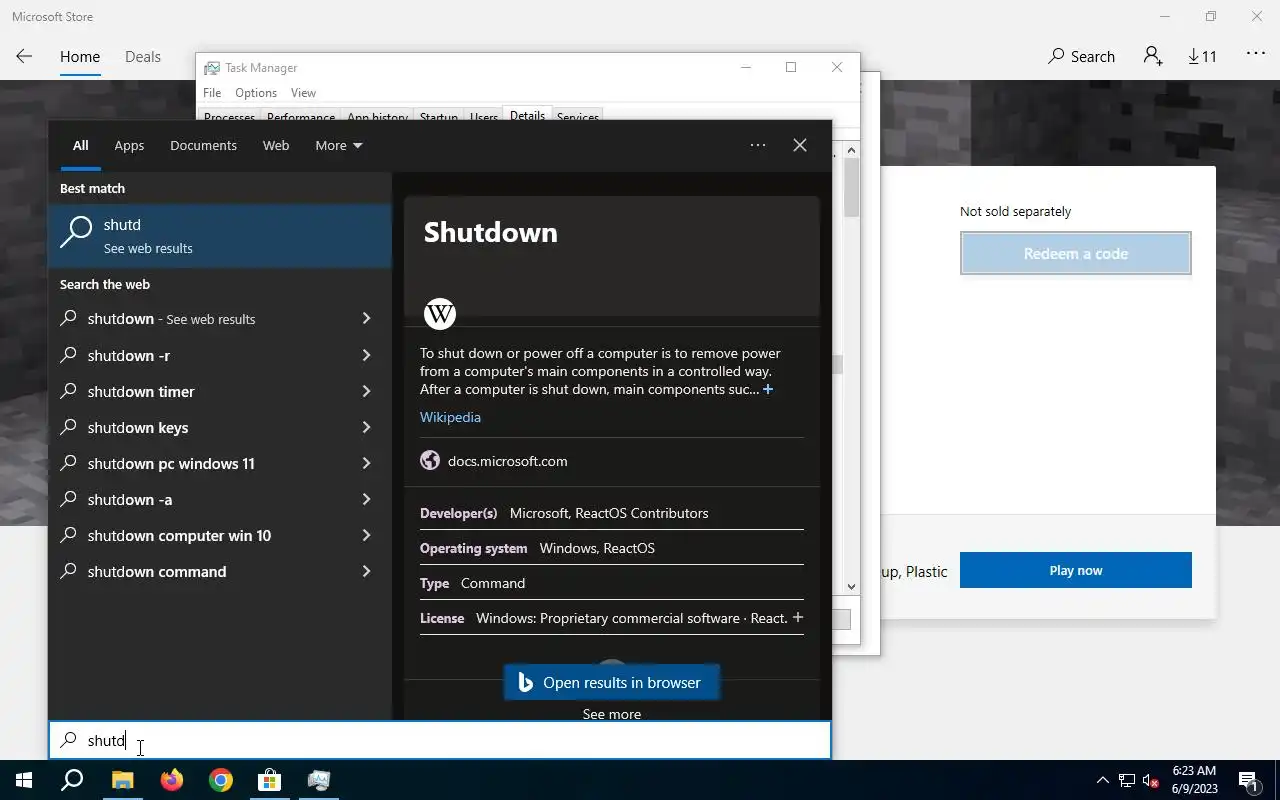Select the Web search filter tab
Image resolution: width=1280 pixels, height=800 pixels.
[276, 145]
